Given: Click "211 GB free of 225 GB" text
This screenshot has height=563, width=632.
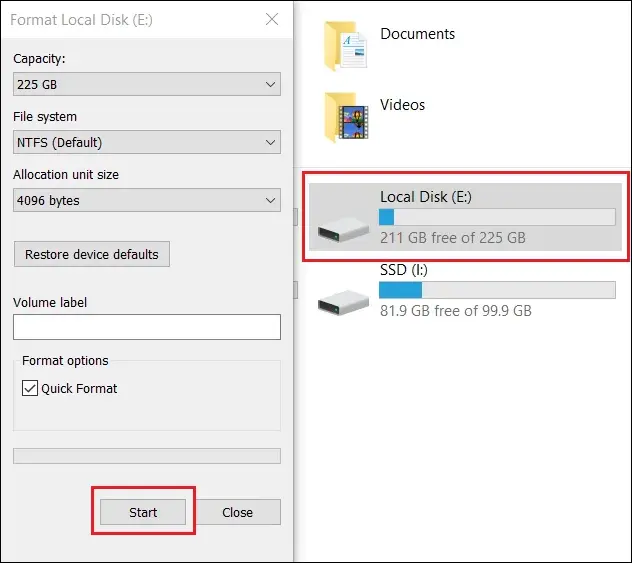Looking at the screenshot, I should pyautogui.click(x=453, y=237).
